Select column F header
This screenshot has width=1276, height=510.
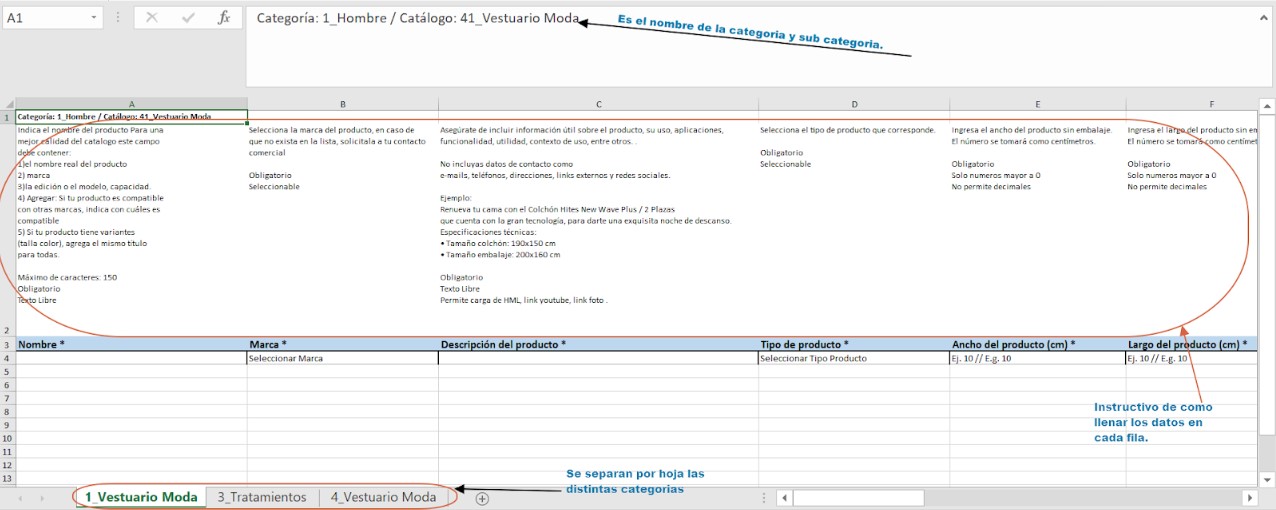coord(1191,104)
